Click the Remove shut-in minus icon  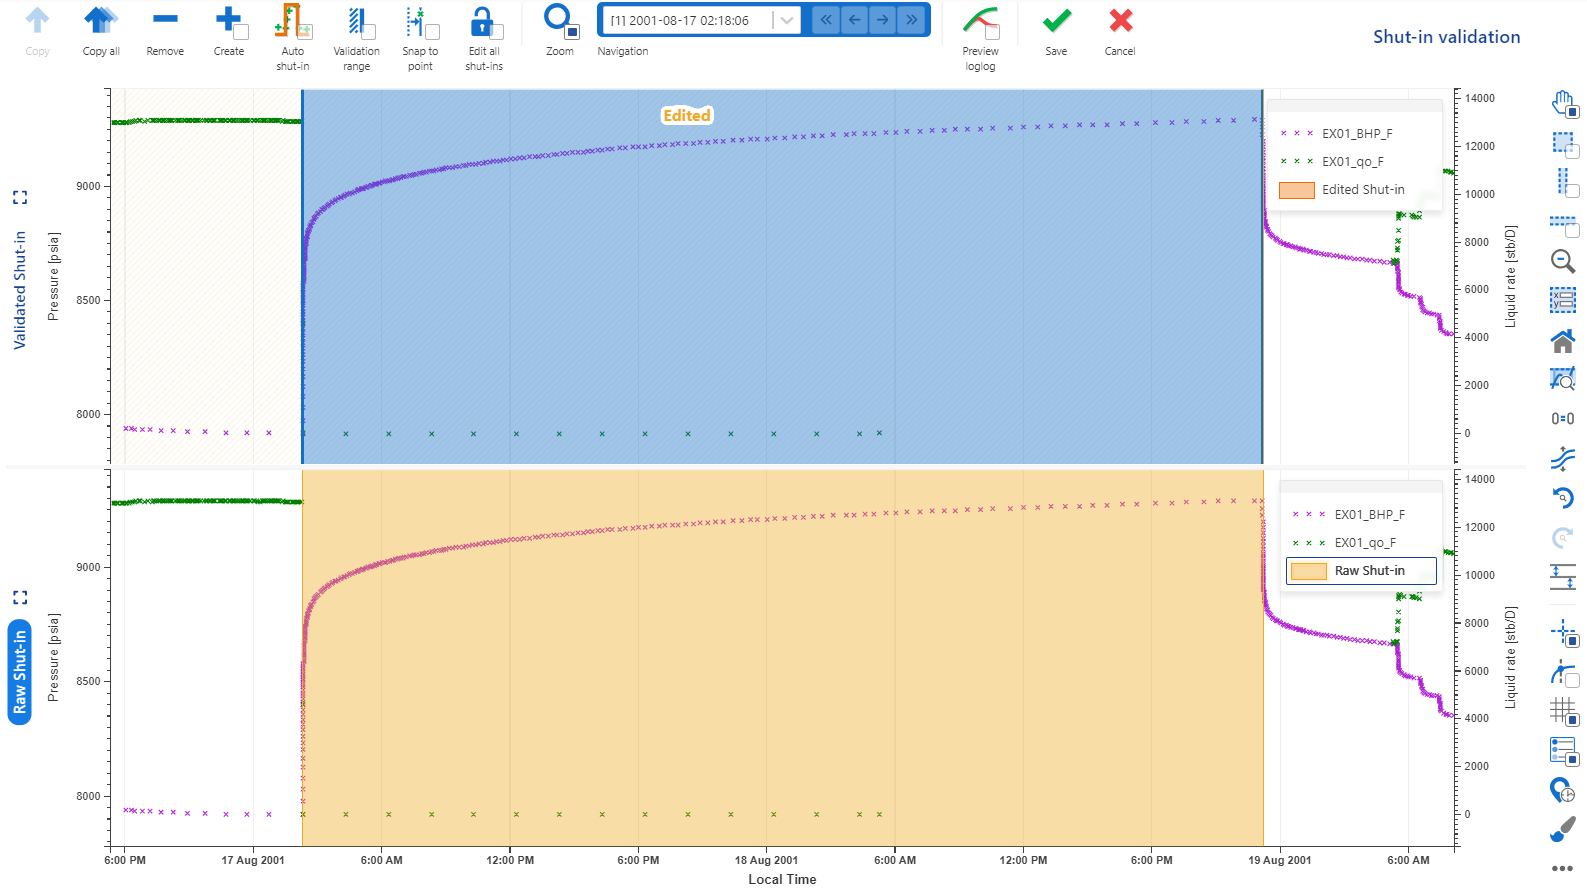point(165,19)
